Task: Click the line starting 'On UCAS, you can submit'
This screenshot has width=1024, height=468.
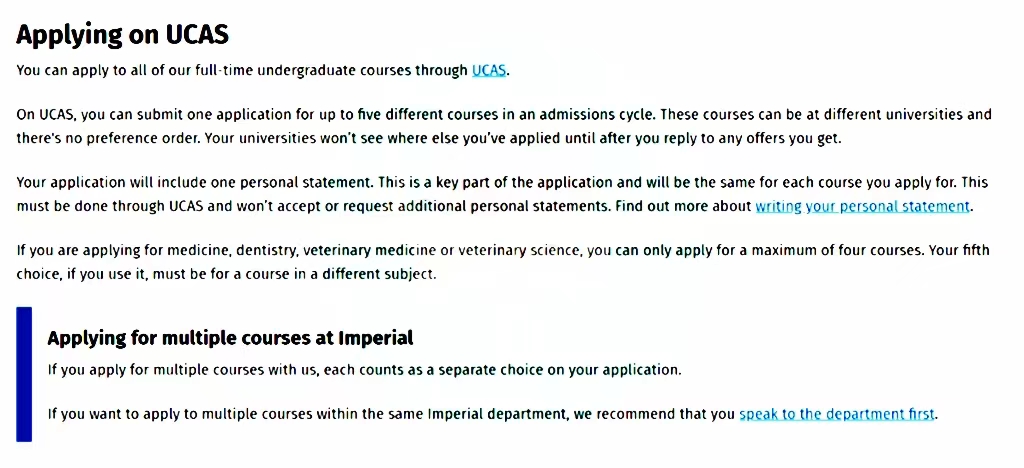Action: 504,116
